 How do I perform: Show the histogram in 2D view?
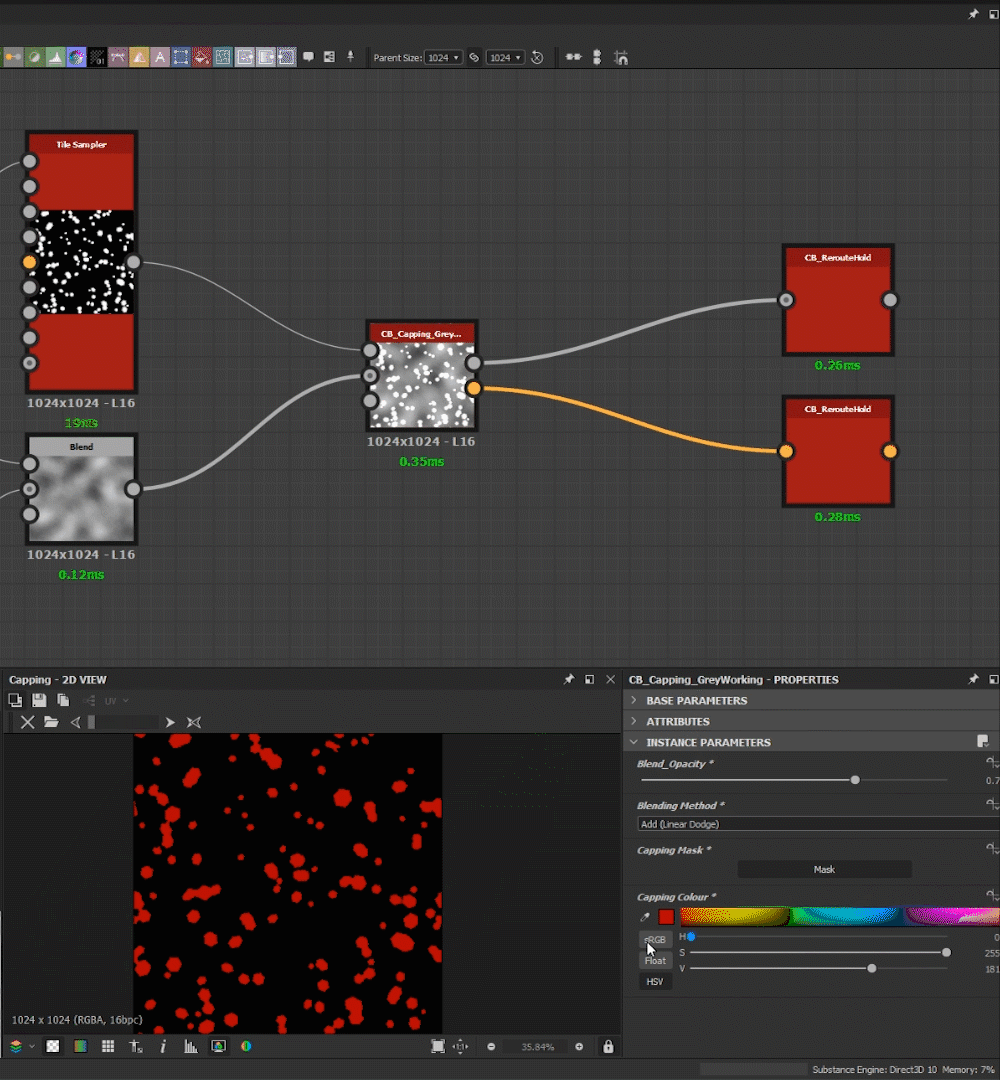click(x=191, y=1047)
